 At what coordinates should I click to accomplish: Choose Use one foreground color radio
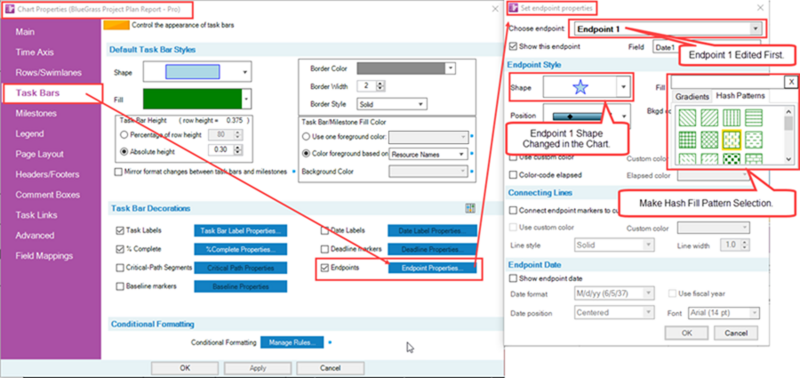pos(306,137)
